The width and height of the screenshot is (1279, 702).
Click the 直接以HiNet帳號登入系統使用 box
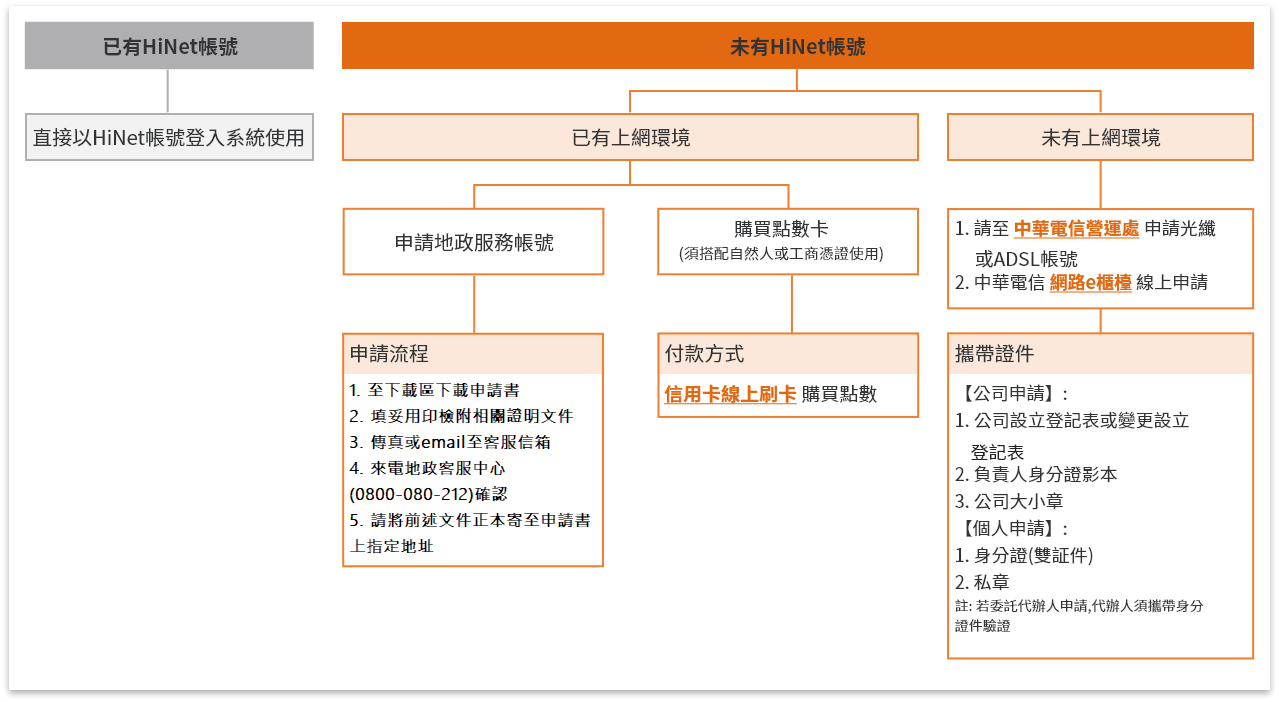(x=169, y=137)
